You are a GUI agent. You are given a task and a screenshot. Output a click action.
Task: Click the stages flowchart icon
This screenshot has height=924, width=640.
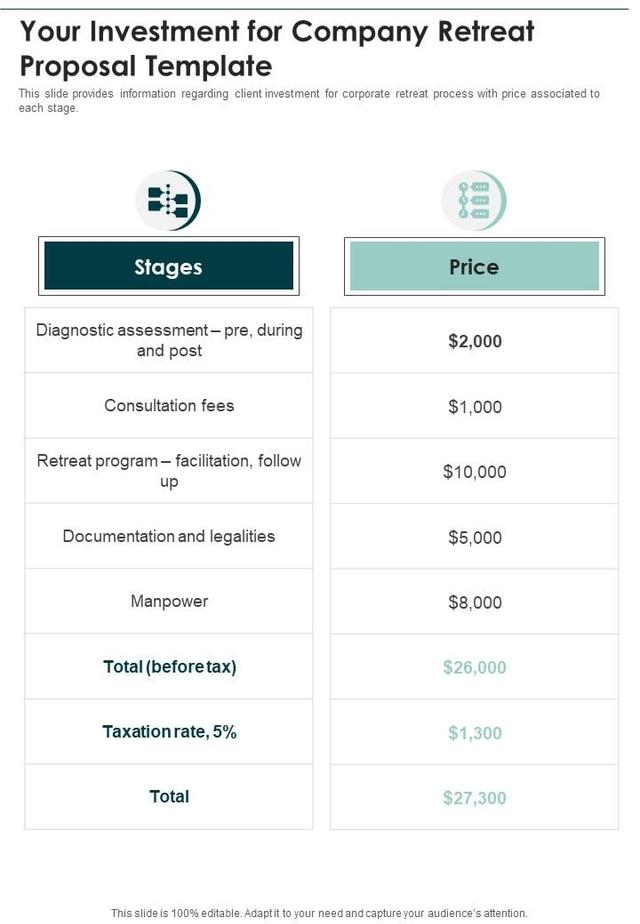[x=168, y=200]
